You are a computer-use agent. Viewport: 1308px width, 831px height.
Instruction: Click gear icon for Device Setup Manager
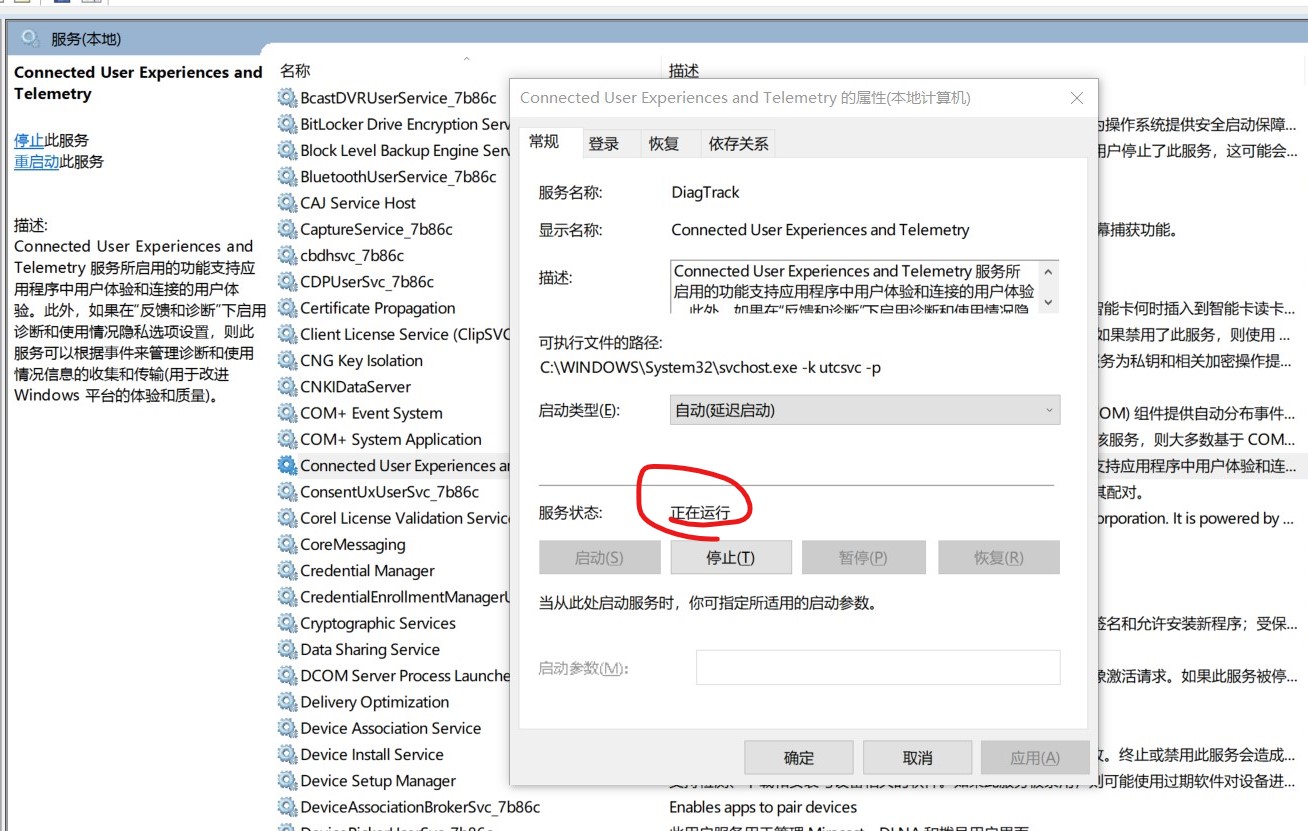(x=287, y=781)
